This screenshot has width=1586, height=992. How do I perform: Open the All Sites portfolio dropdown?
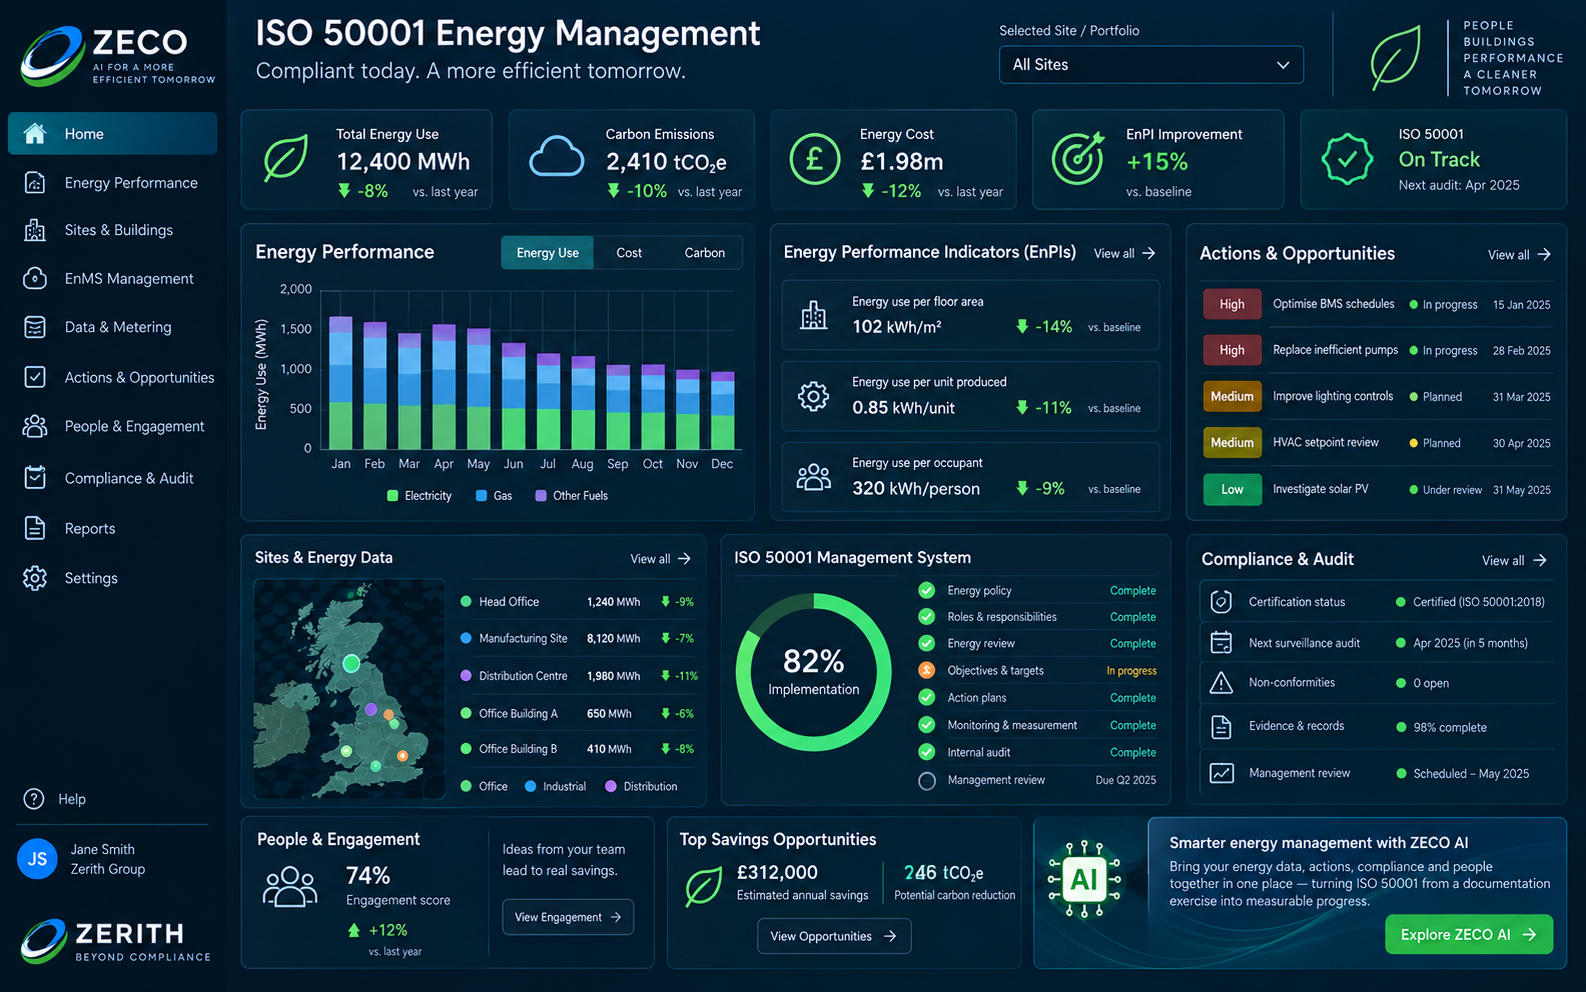(x=1151, y=65)
